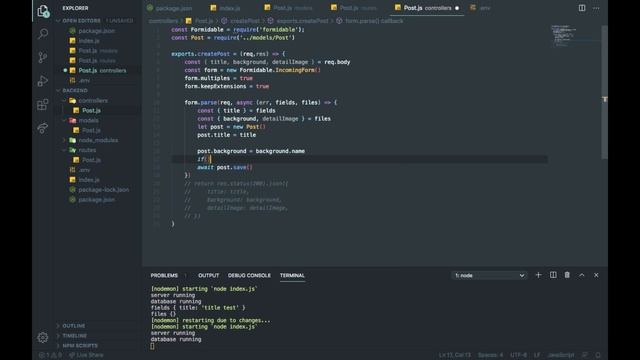
Task: Open Post.js models in the Open Editors list
Action: tap(98, 51)
